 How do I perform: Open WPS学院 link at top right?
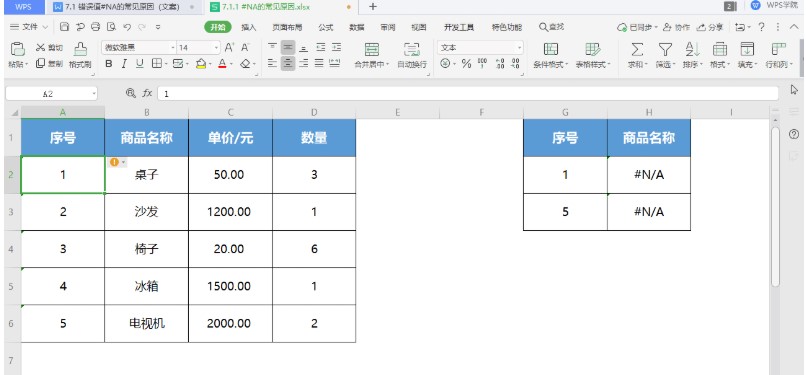(x=782, y=6)
